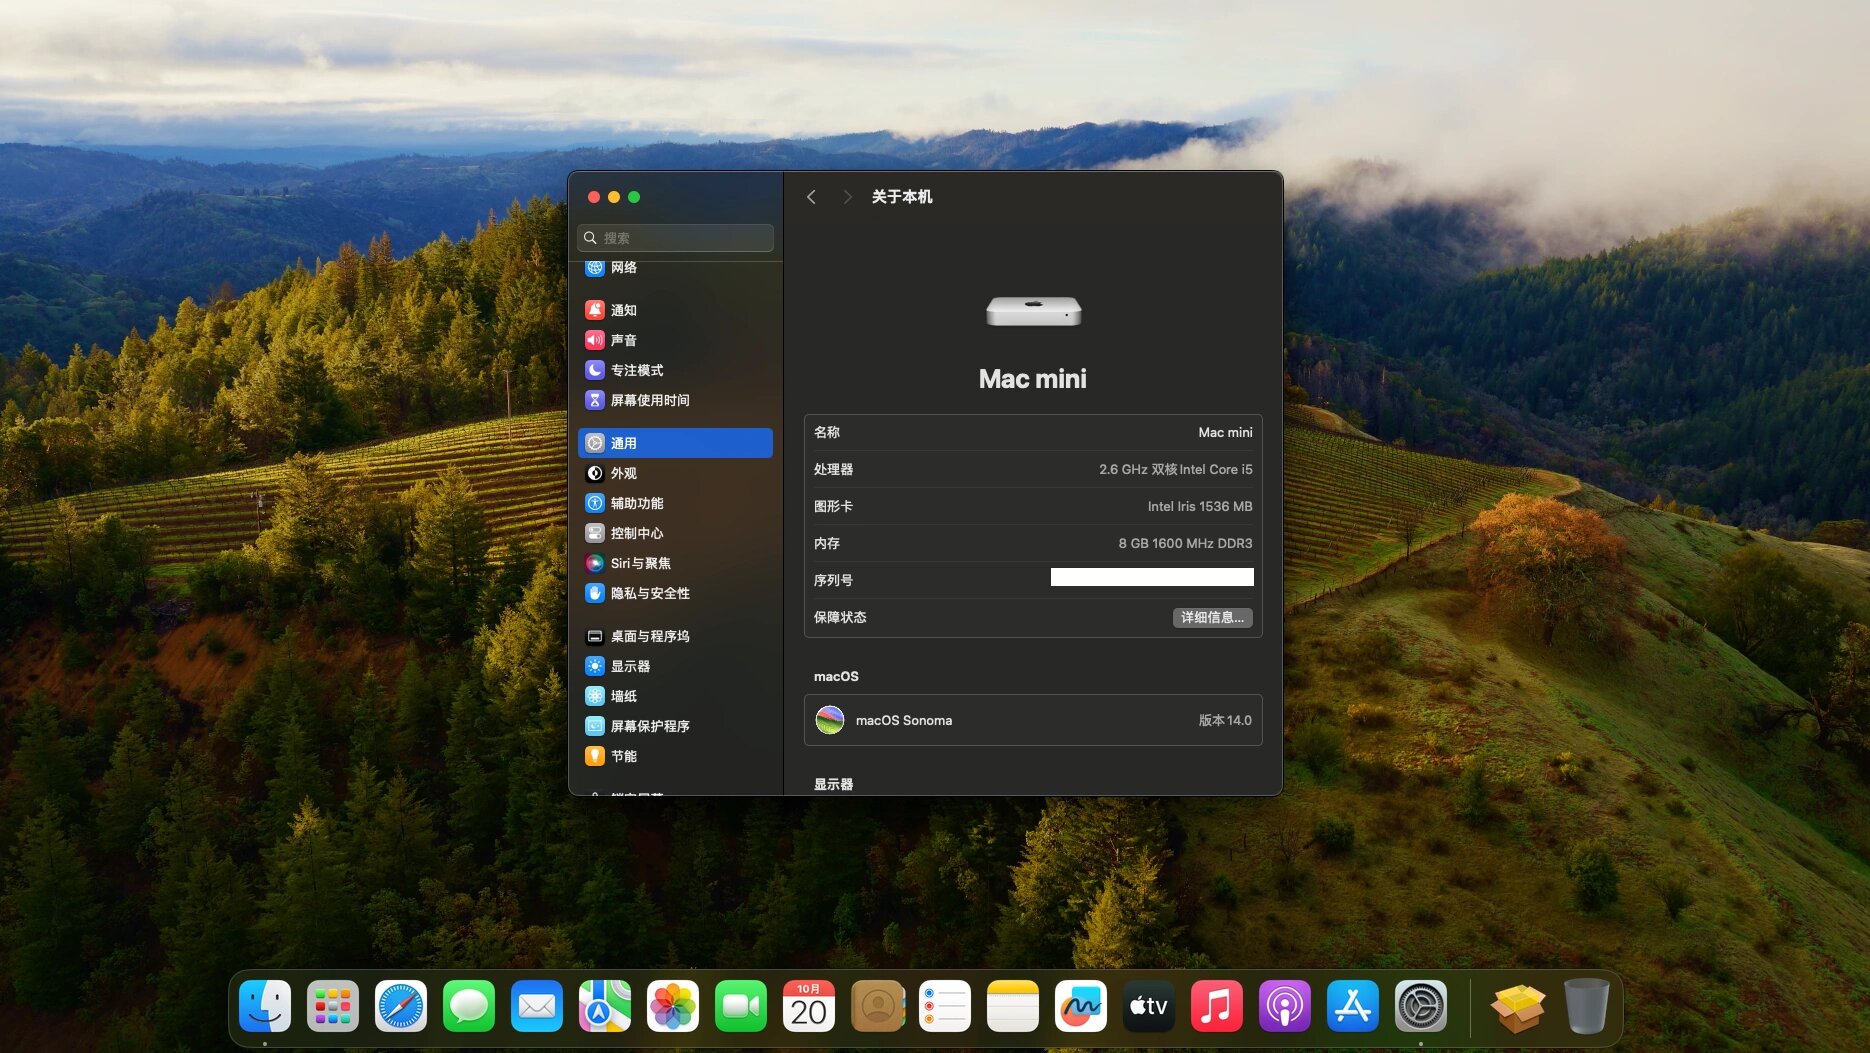Open 控制中心 settings pane

pos(675,533)
